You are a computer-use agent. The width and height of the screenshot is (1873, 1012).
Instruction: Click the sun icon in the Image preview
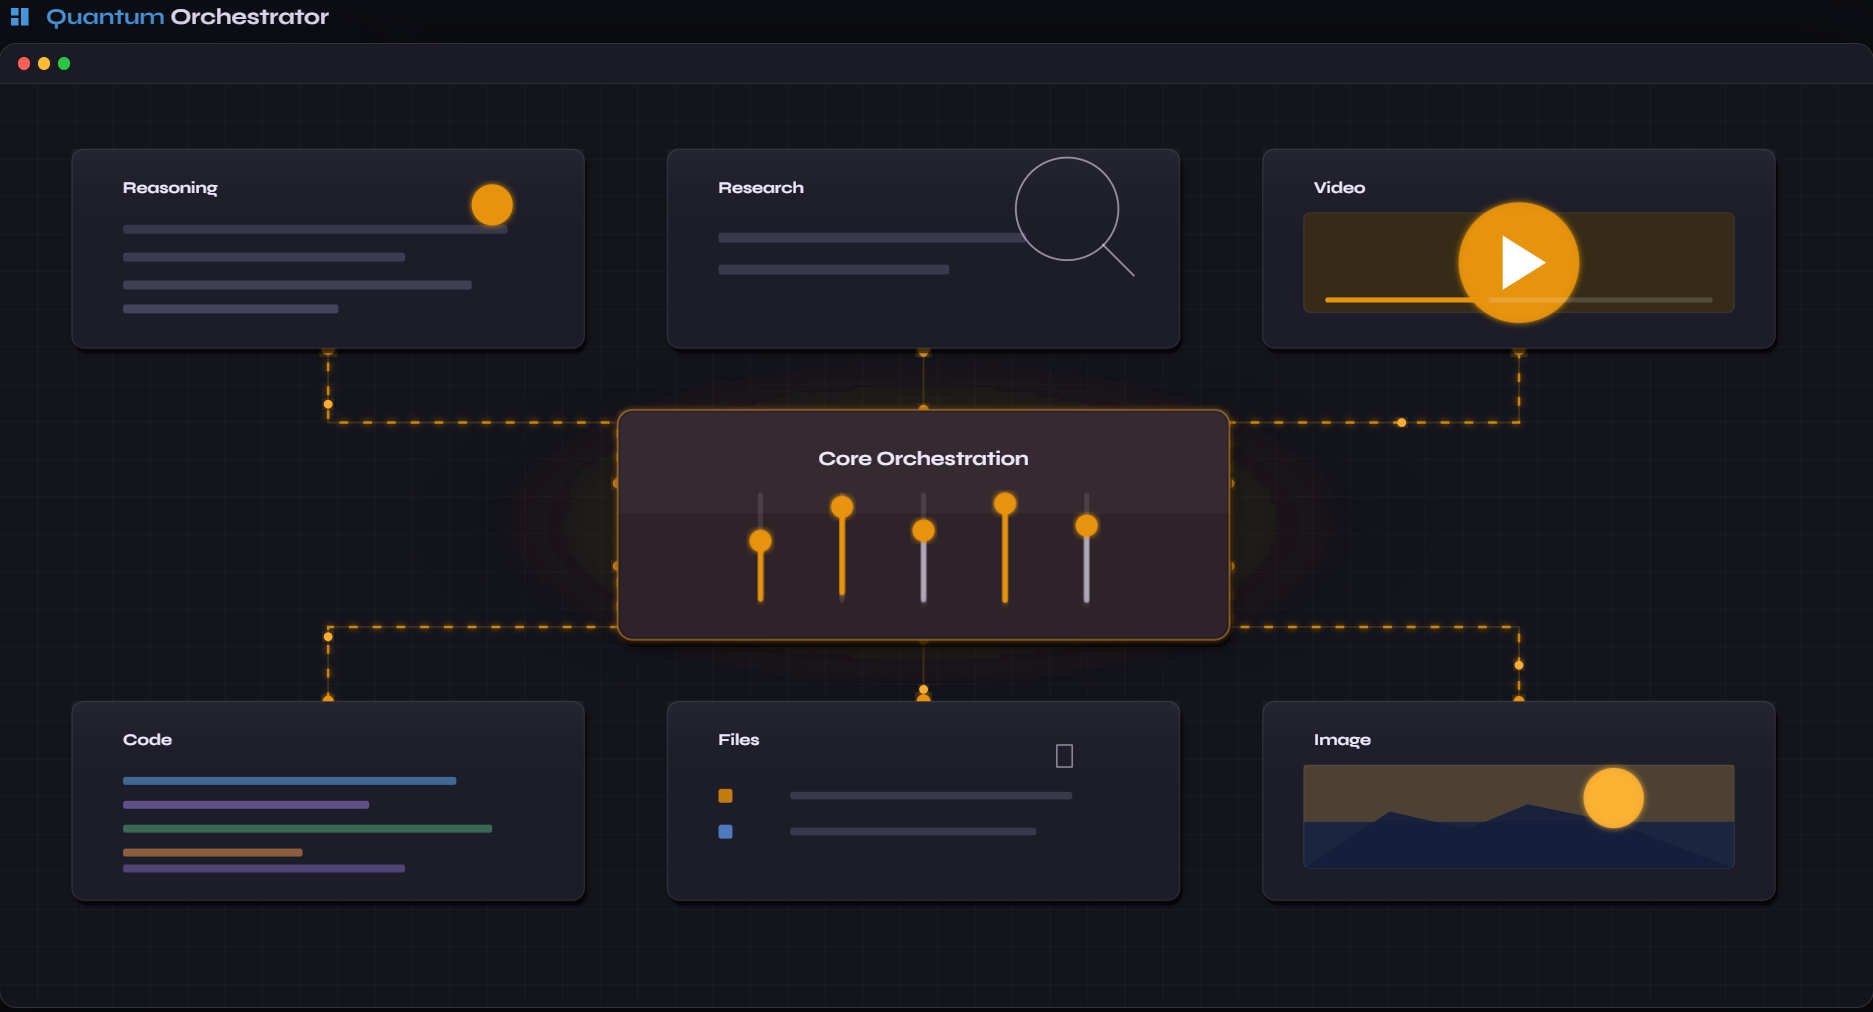(1613, 798)
